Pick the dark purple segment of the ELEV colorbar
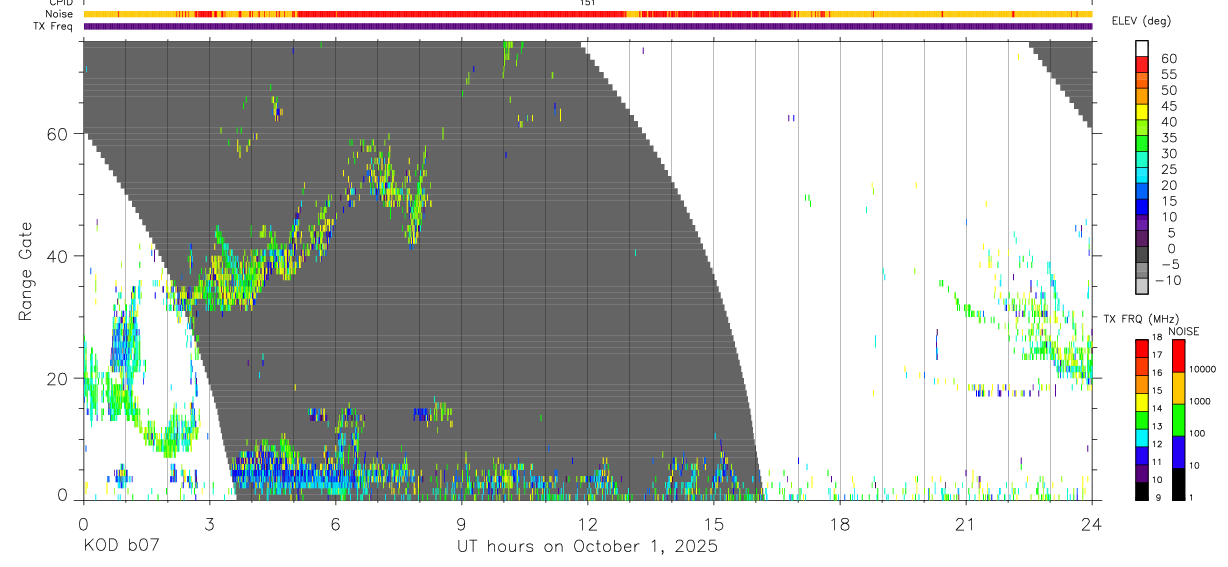Image resolution: width=1228 pixels, height=567 pixels. pyautogui.click(x=1142, y=240)
